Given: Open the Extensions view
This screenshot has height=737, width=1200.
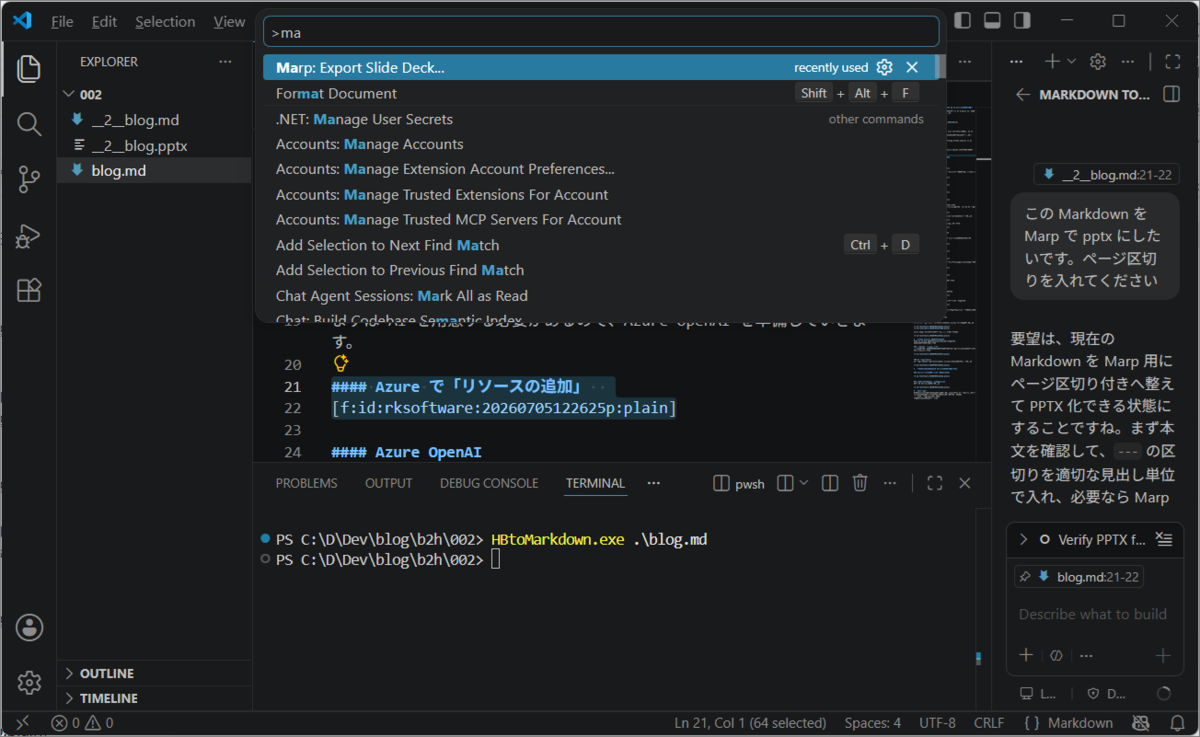Looking at the screenshot, I should [x=29, y=291].
